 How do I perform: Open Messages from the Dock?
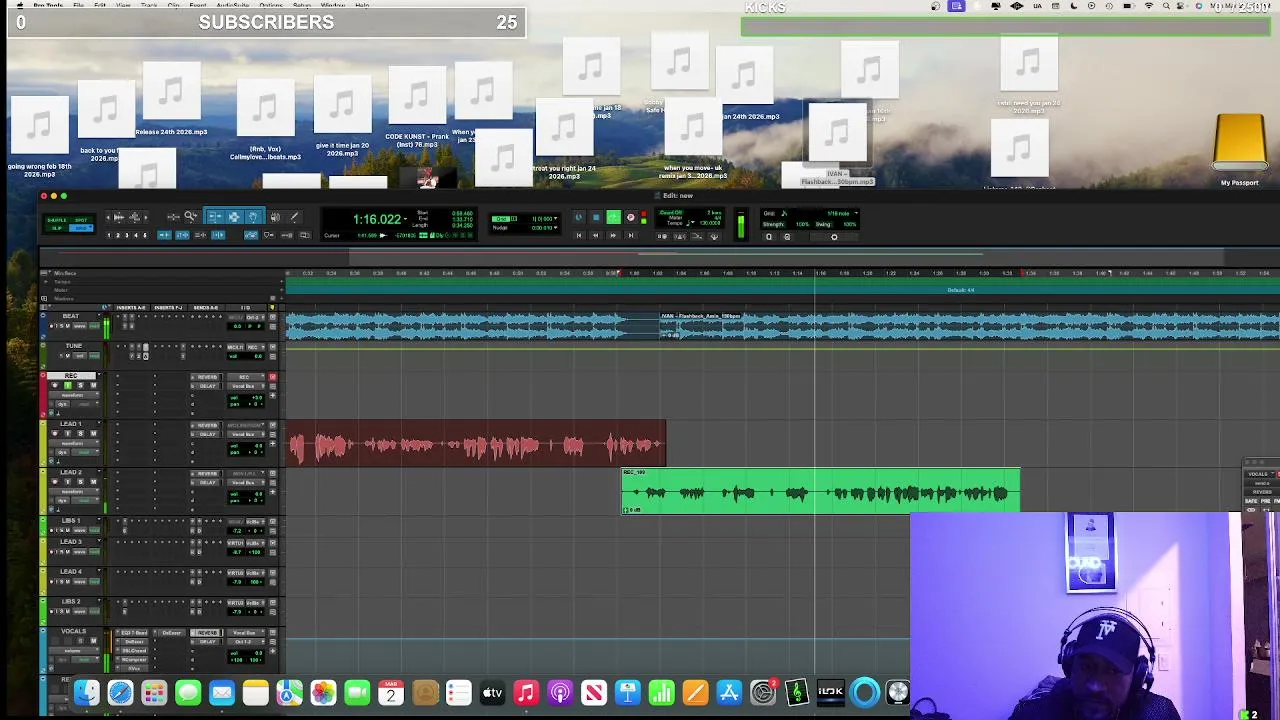[x=188, y=692]
